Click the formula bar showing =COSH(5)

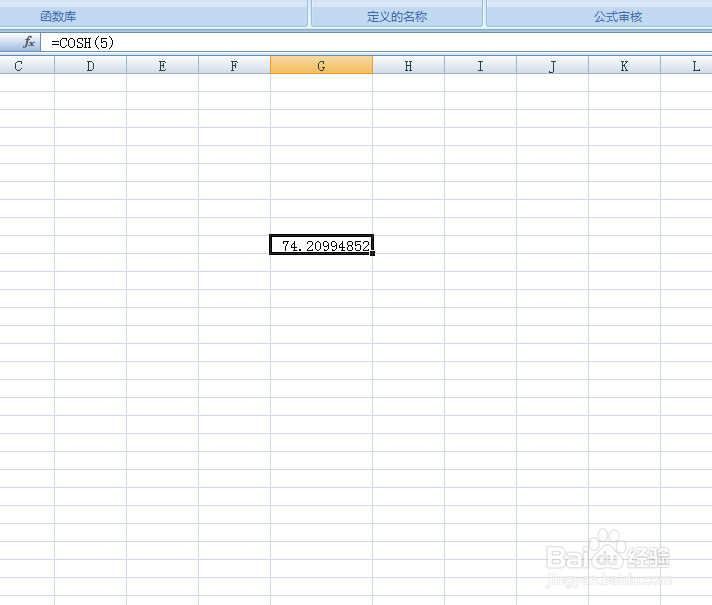(376, 43)
